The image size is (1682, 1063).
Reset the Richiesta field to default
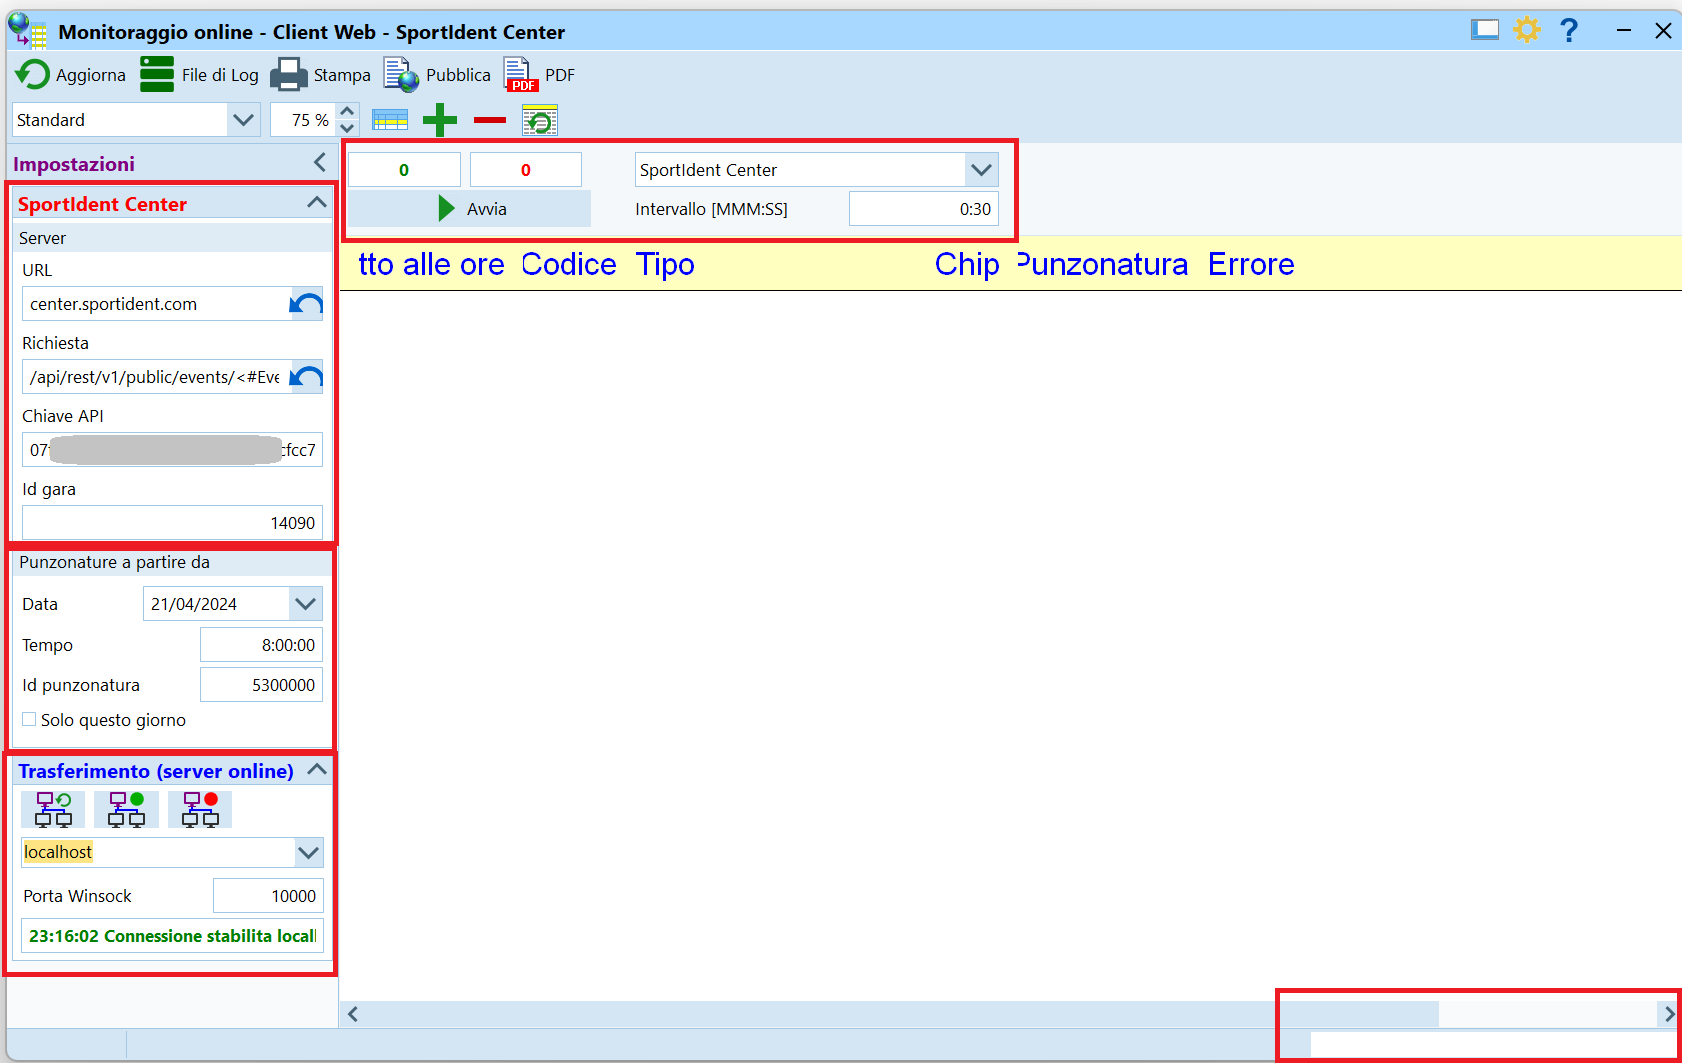306,377
